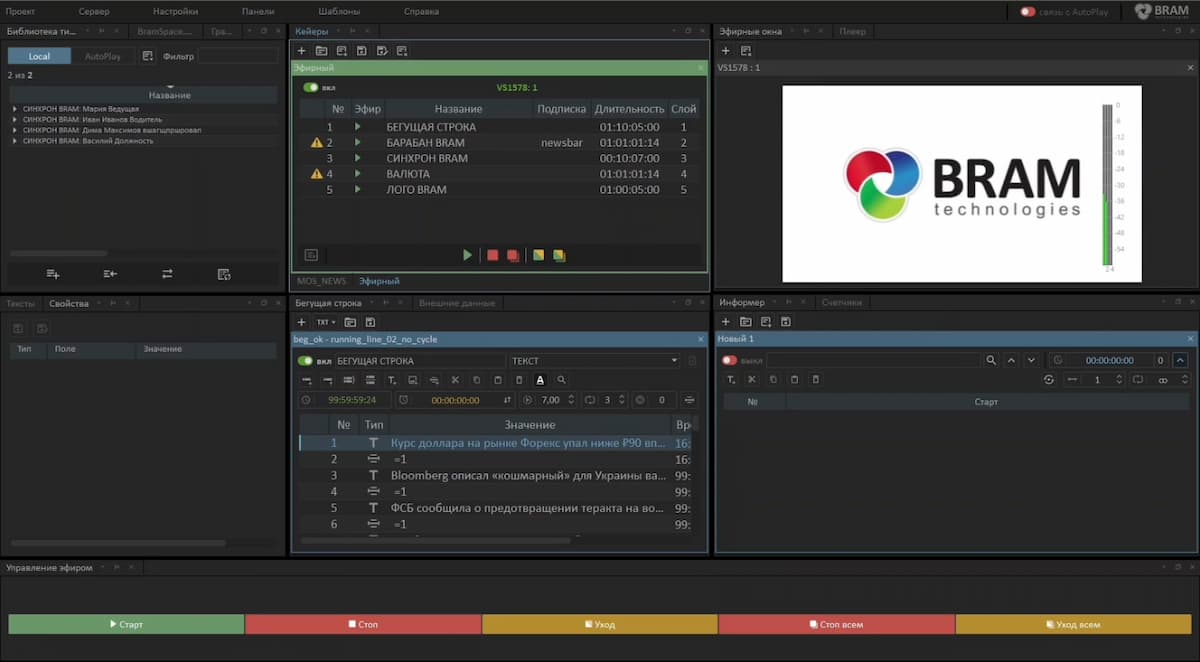Open the Панели menu
The height and width of the screenshot is (662, 1200).
click(258, 11)
